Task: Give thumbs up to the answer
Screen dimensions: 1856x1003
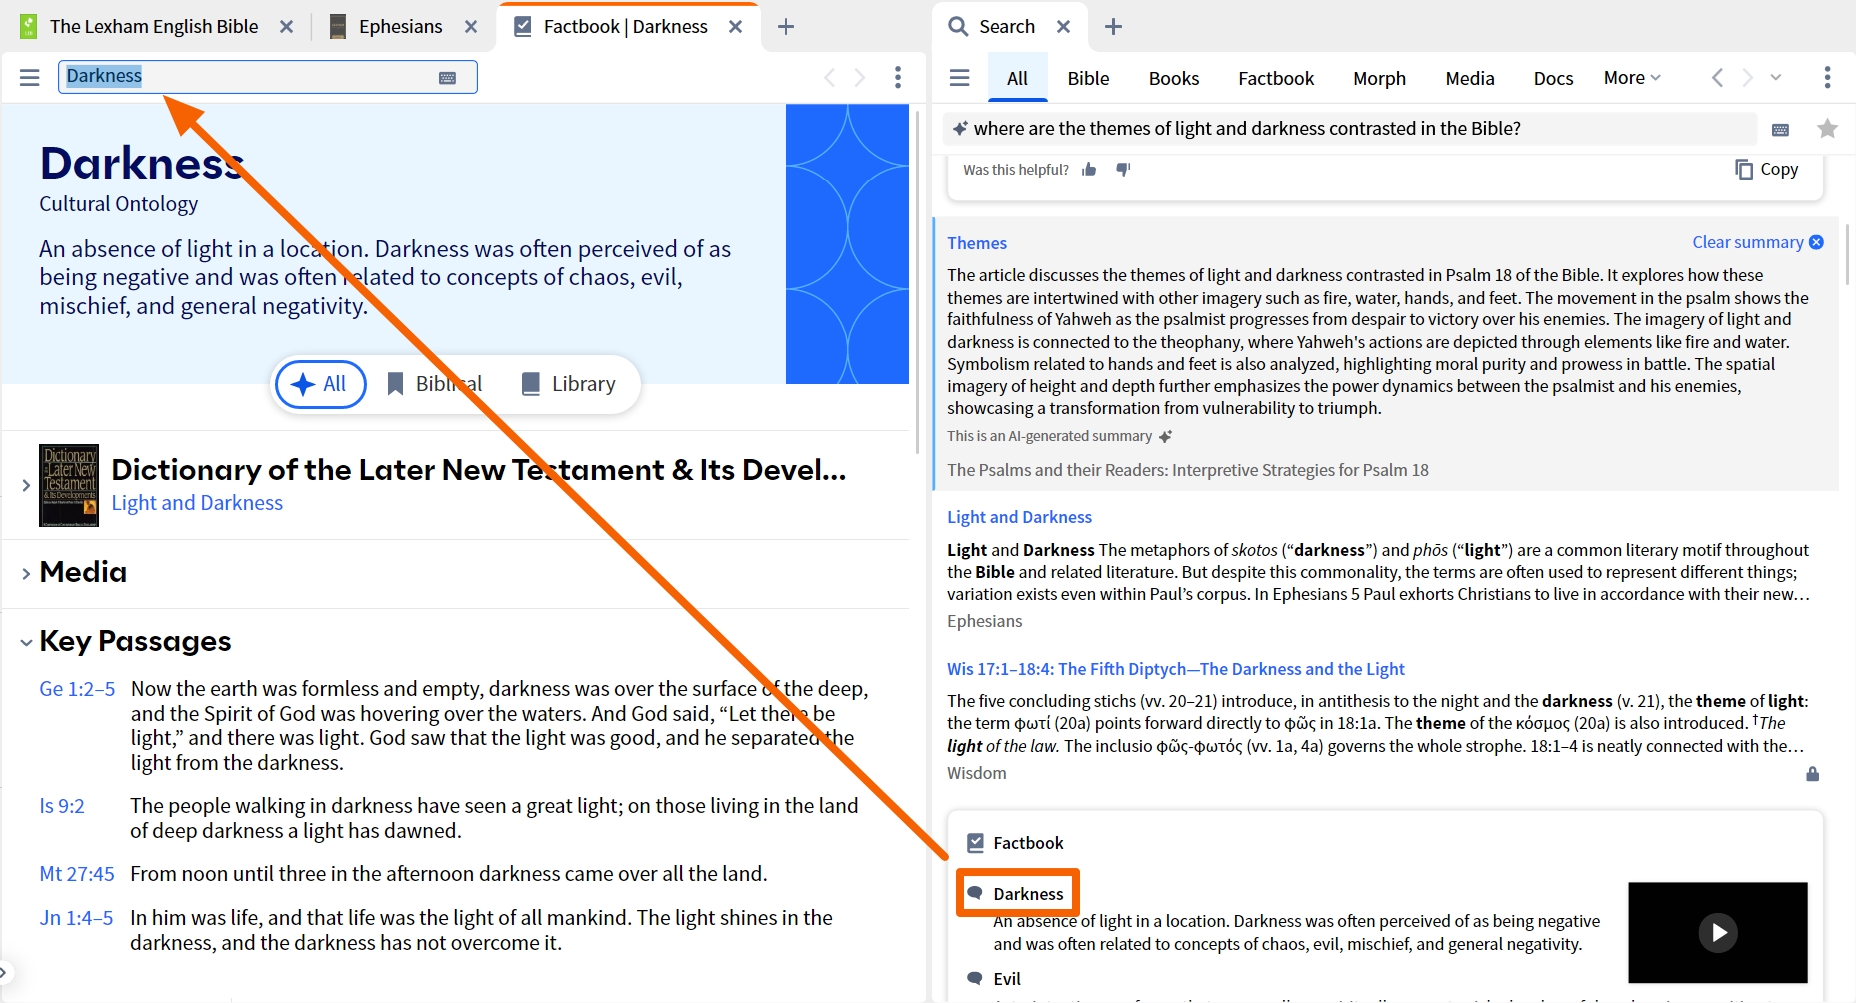Action: (1089, 170)
